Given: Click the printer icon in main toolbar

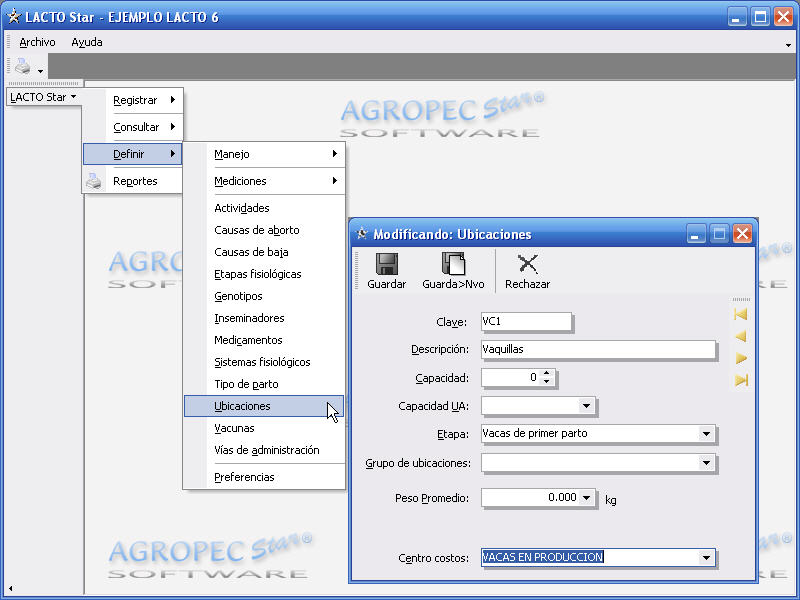Looking at the screenshot, I should [x=22, y=66].
